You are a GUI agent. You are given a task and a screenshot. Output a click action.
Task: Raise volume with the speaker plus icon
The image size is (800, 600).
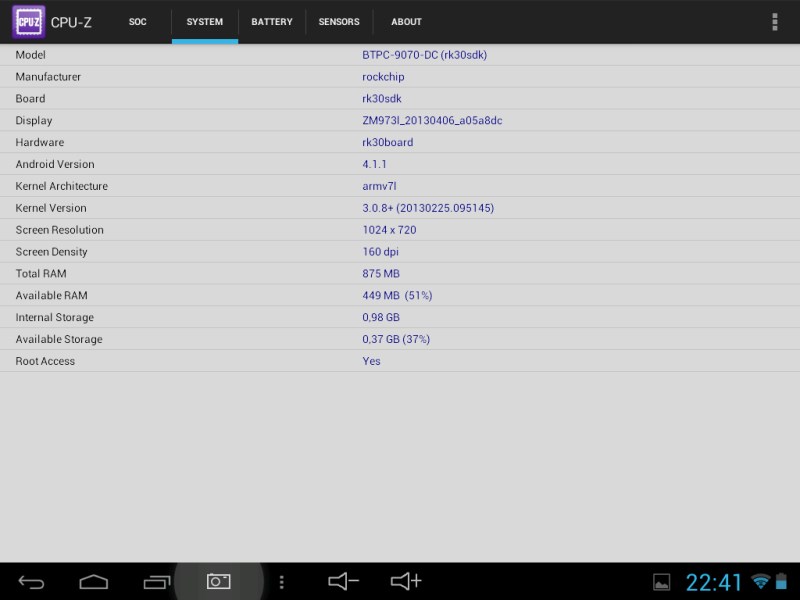pyautogui.click(x=406, y=581)
